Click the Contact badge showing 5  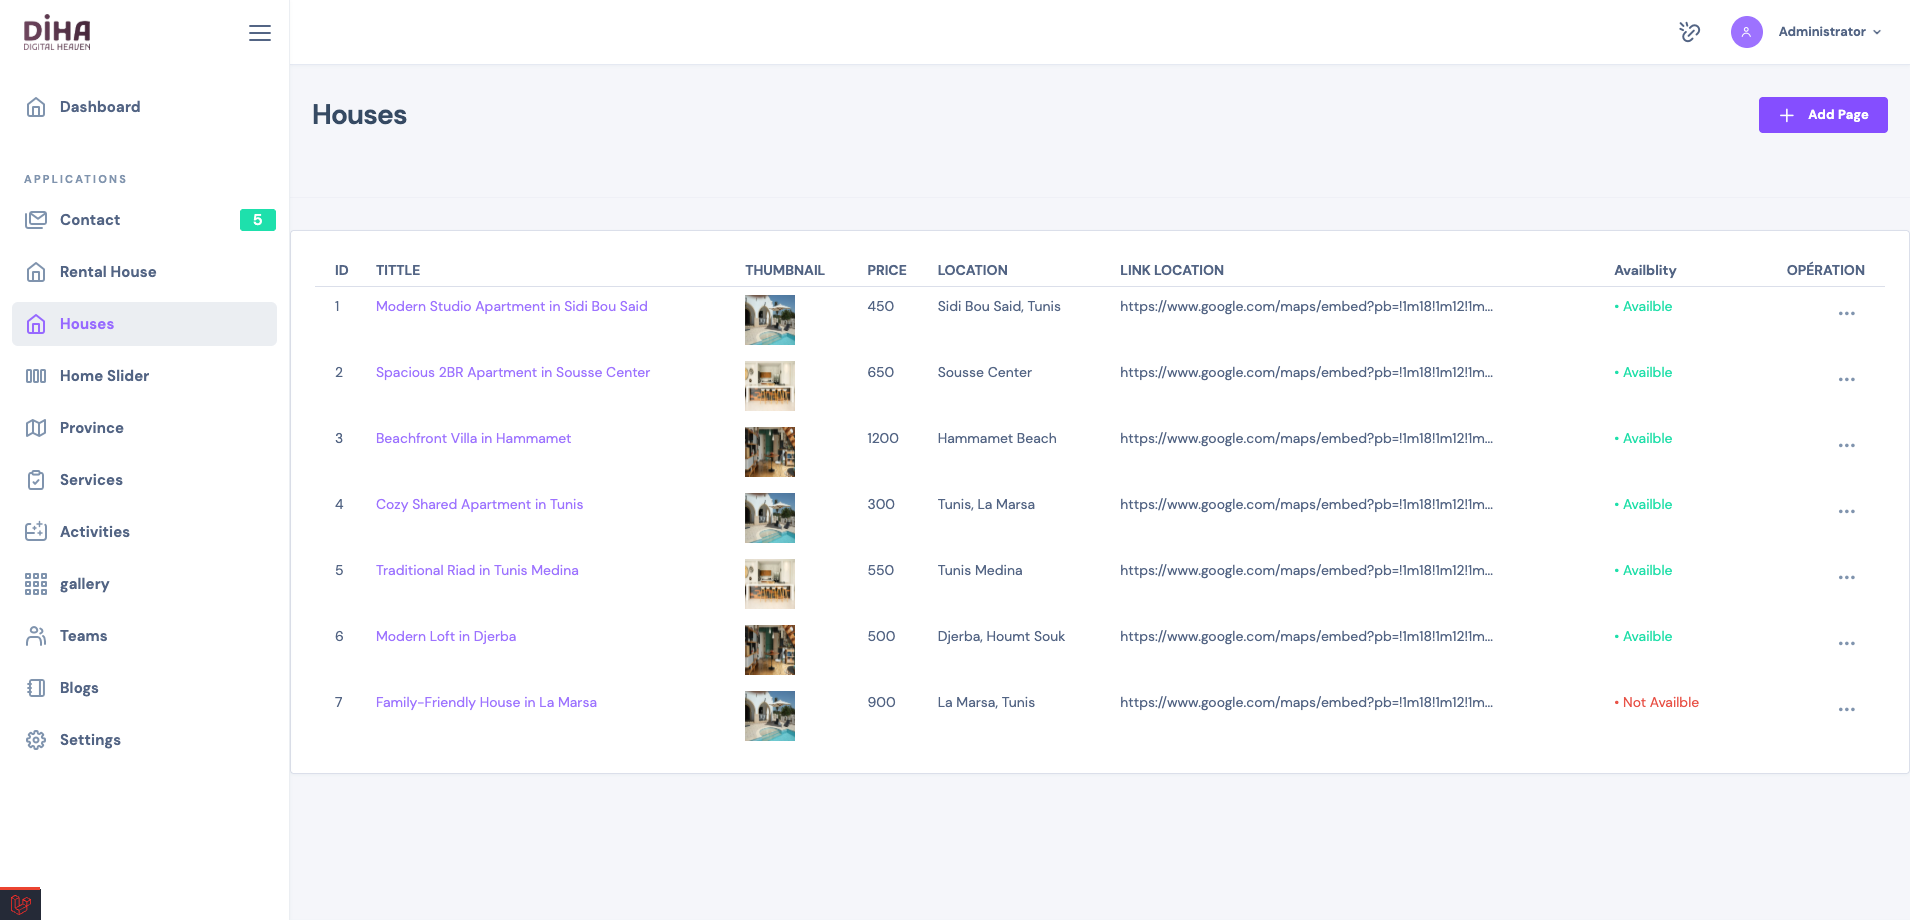(x=258, y=220)
